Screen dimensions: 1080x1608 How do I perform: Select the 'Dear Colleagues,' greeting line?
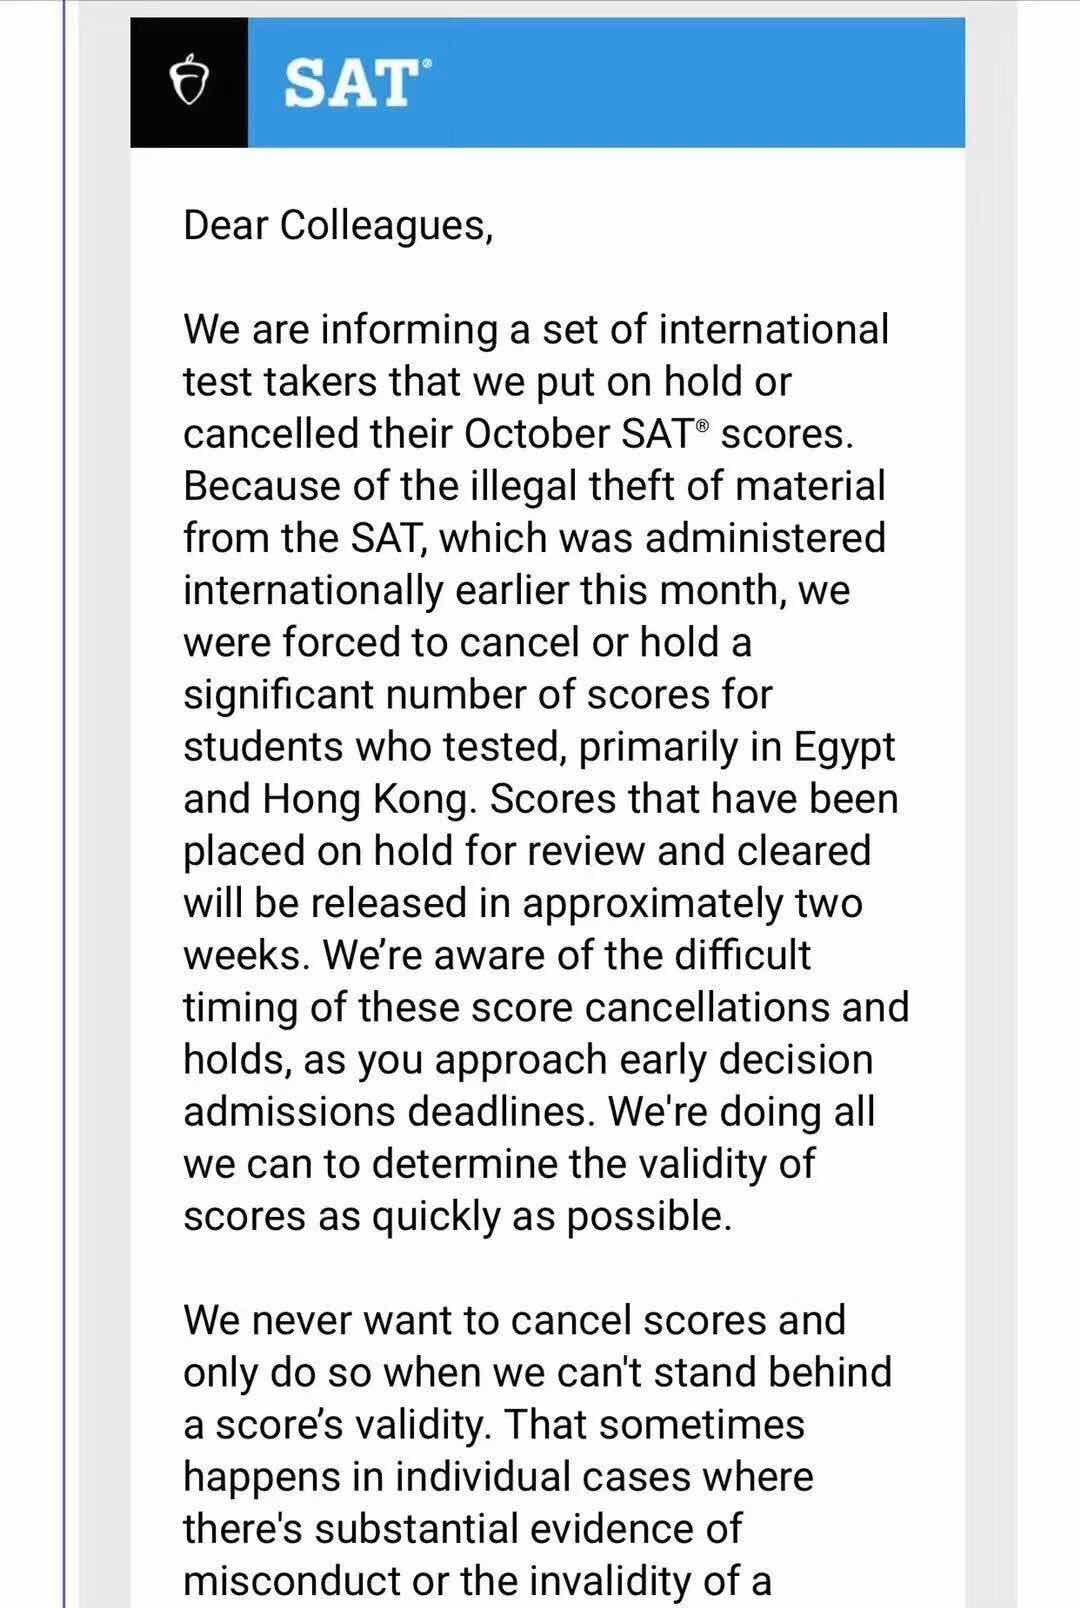pyautogui.click(x=338, y=227)
